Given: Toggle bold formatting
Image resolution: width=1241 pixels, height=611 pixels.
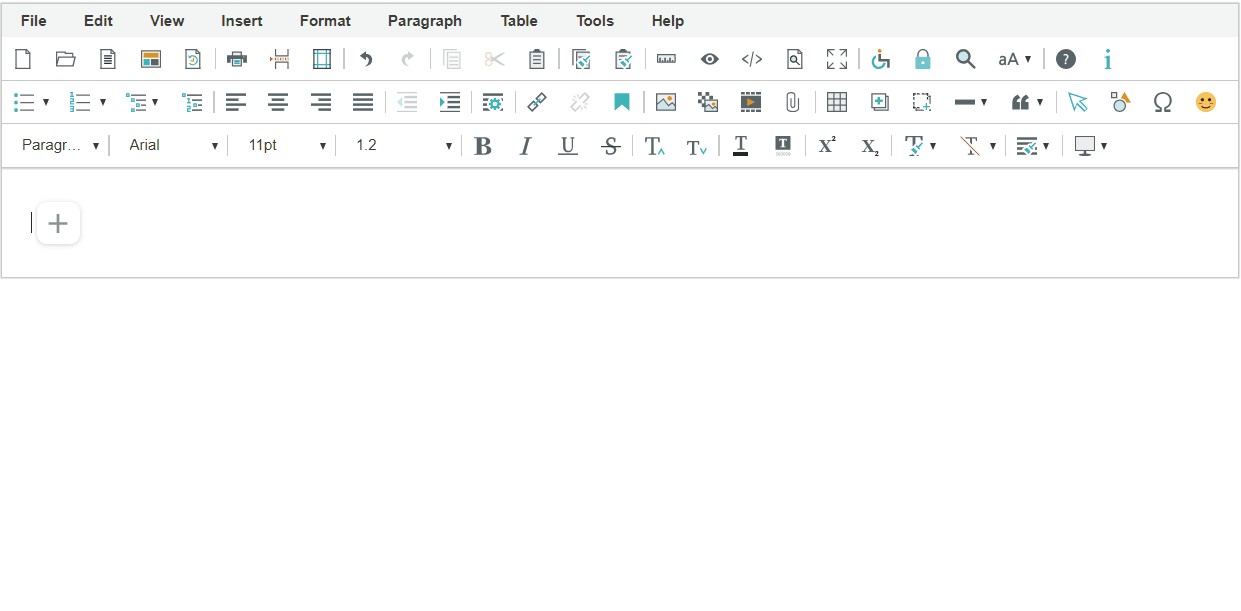Looking at the screenshot, I should (x=482, y=146).
